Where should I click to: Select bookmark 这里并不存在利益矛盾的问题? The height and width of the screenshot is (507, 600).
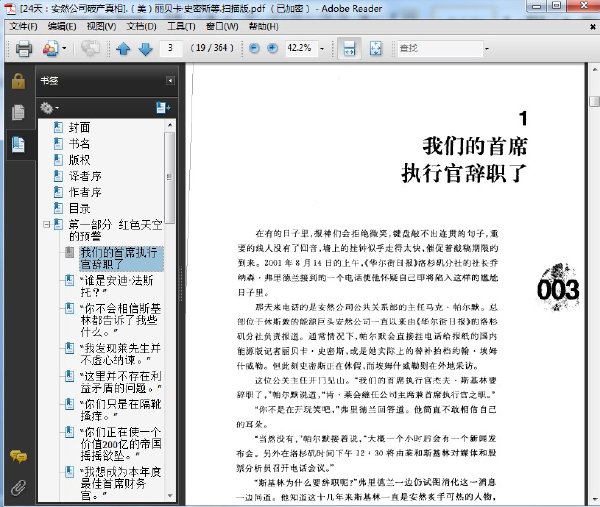pyautogui.click(x=121, y=382)
